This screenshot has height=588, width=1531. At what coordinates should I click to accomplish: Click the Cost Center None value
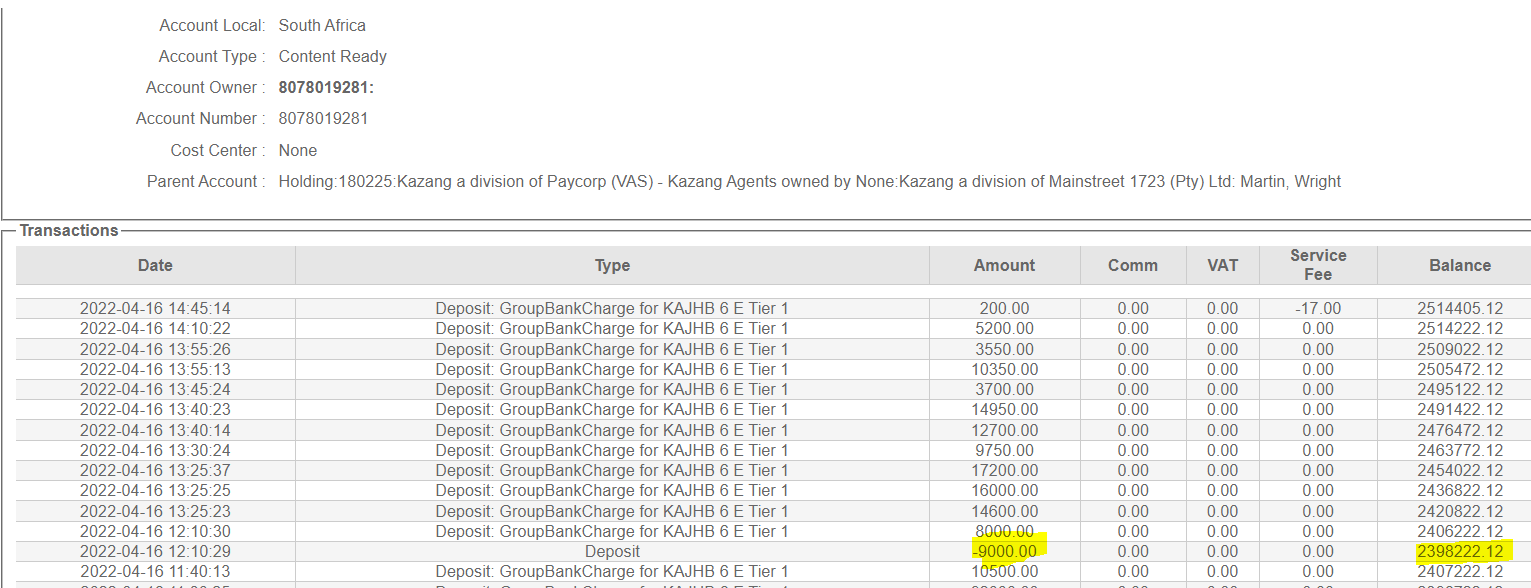coord(298,151)
